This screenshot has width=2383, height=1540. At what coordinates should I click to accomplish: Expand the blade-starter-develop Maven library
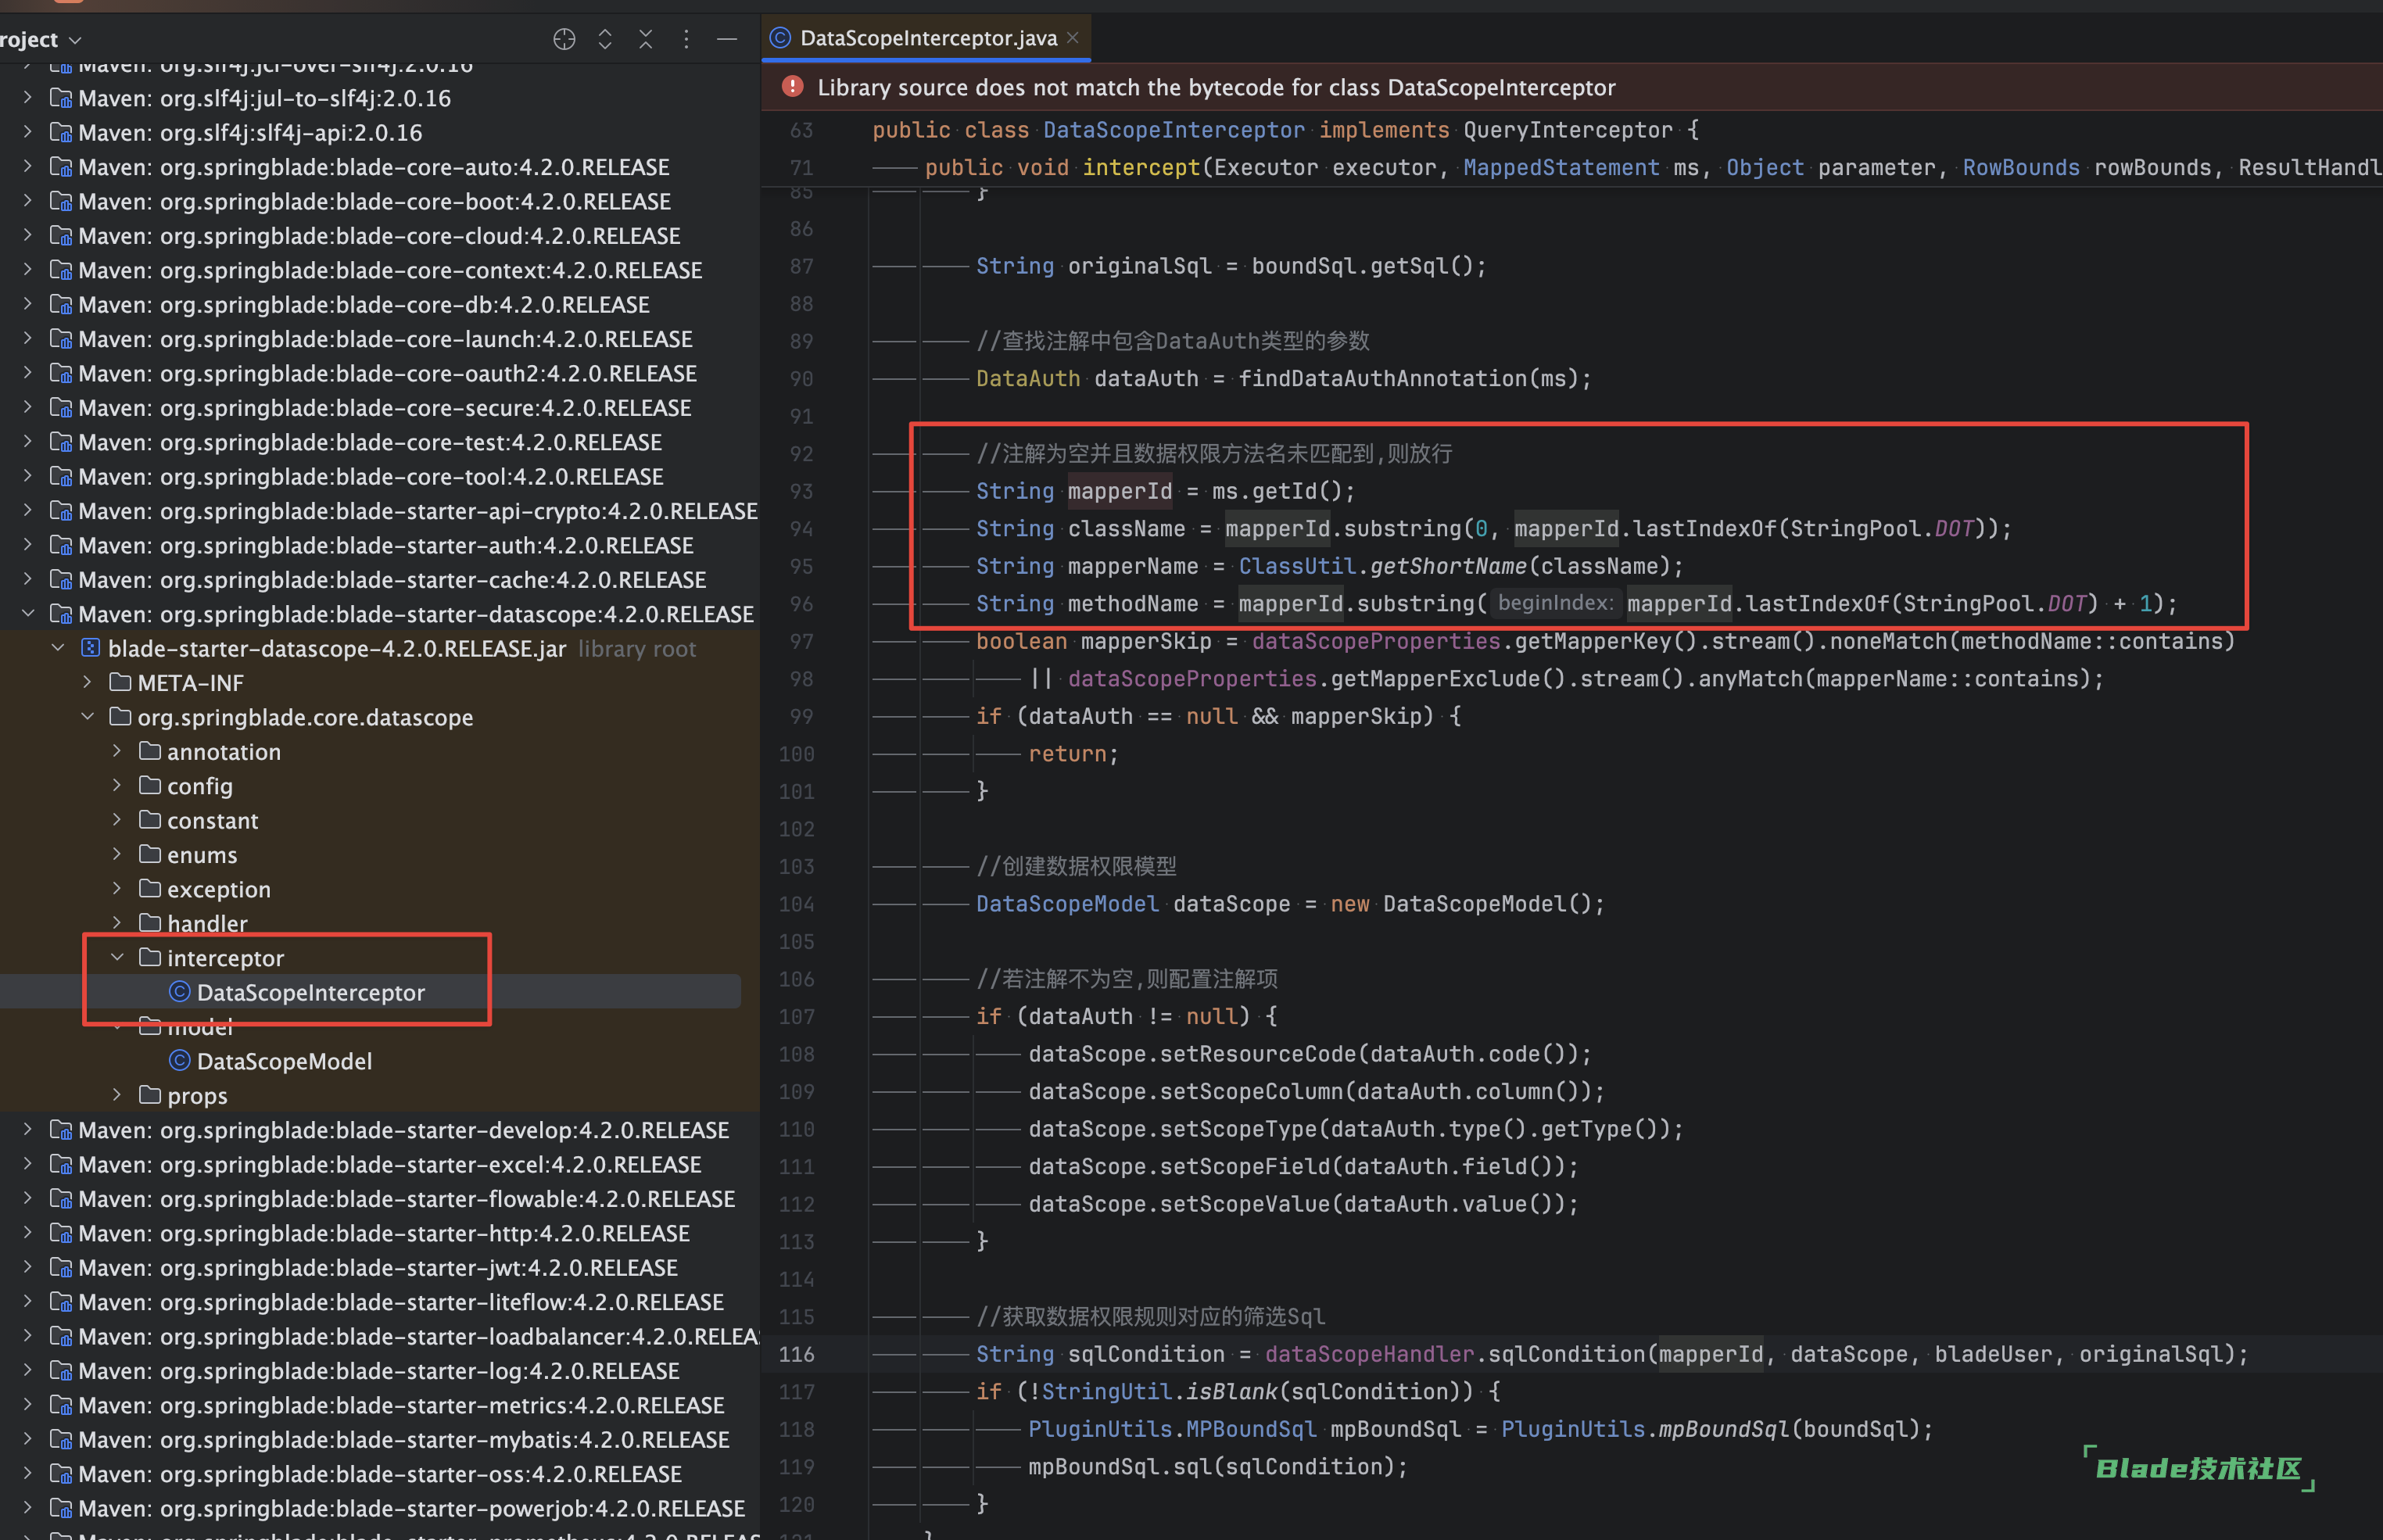(x=27, y=1129)
